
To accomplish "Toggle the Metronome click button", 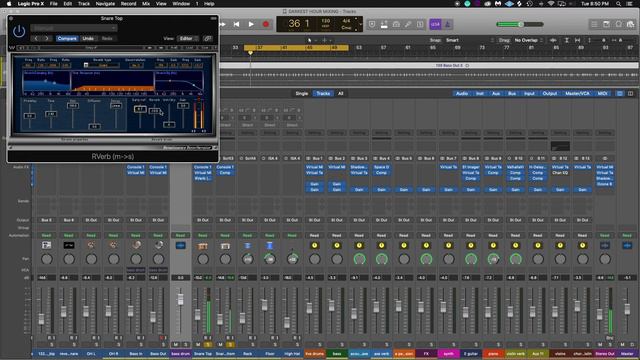I will (x=447, y=24).
